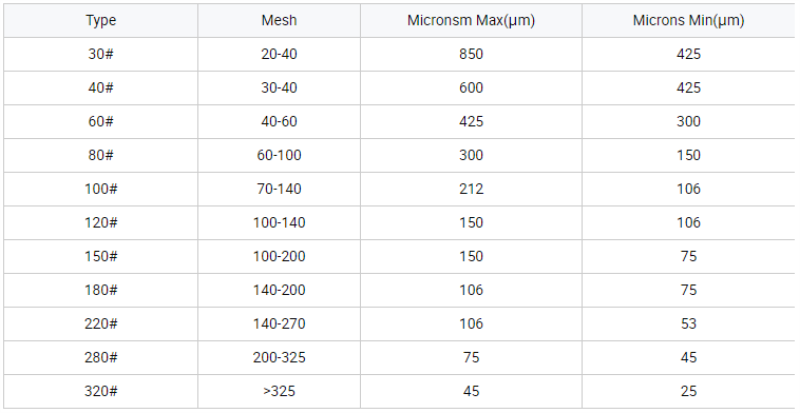800x413 pixels.
Task: Click the 60# type cell
Action: (101, 122)
